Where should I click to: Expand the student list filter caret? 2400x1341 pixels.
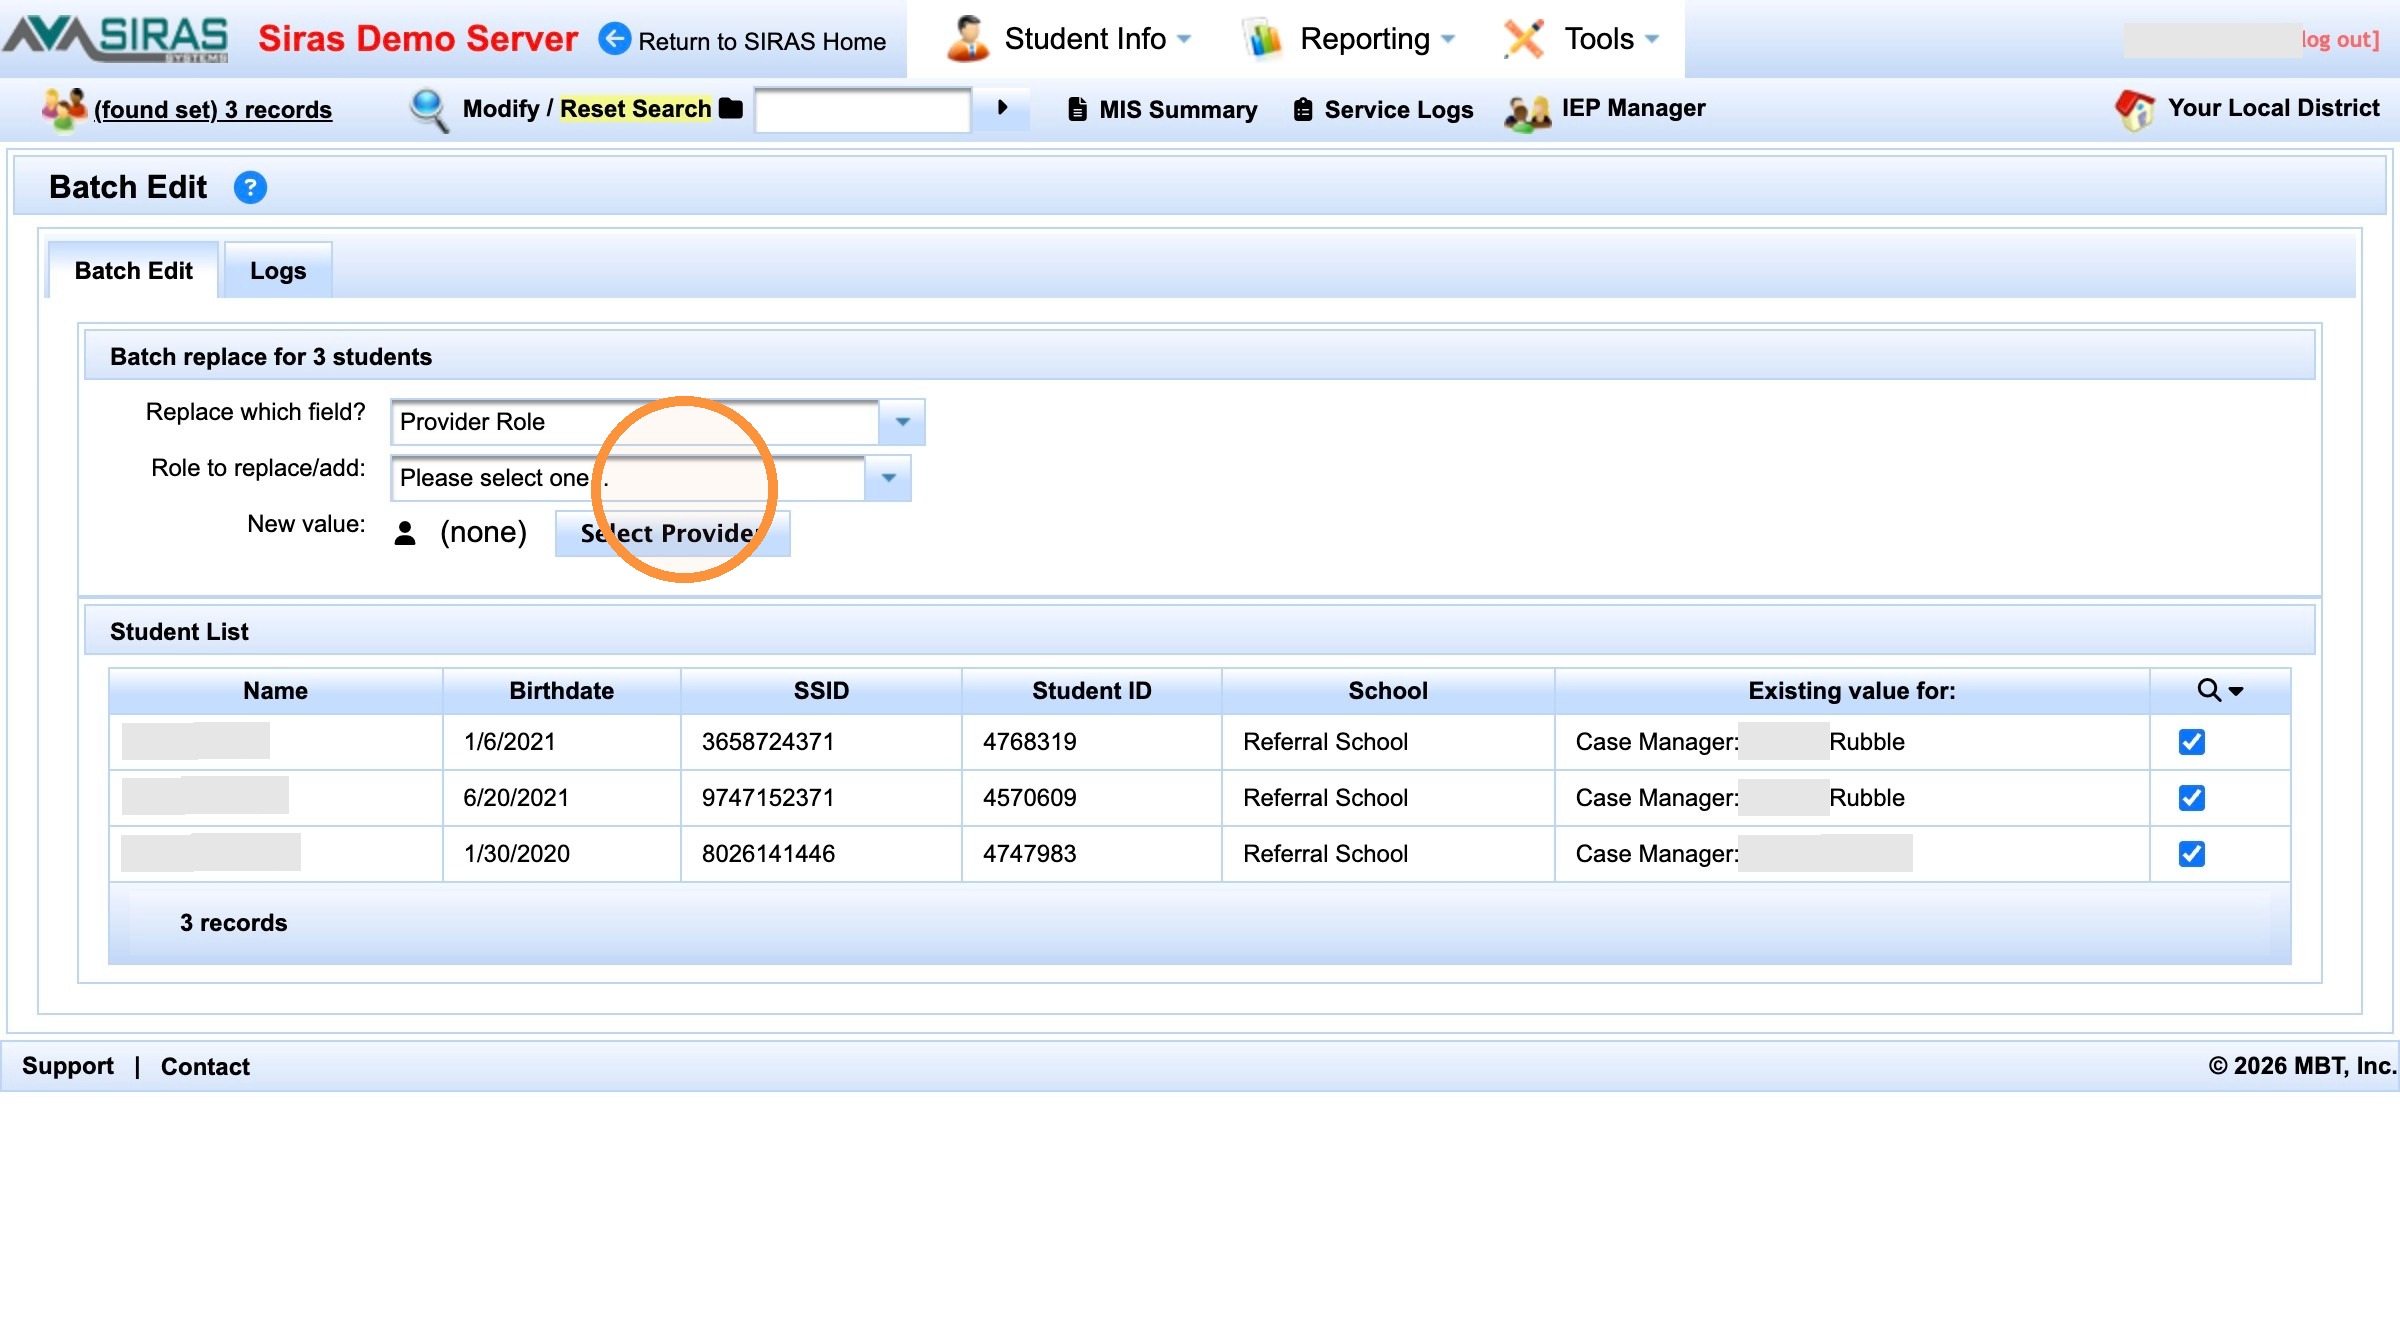(2236, 691)
